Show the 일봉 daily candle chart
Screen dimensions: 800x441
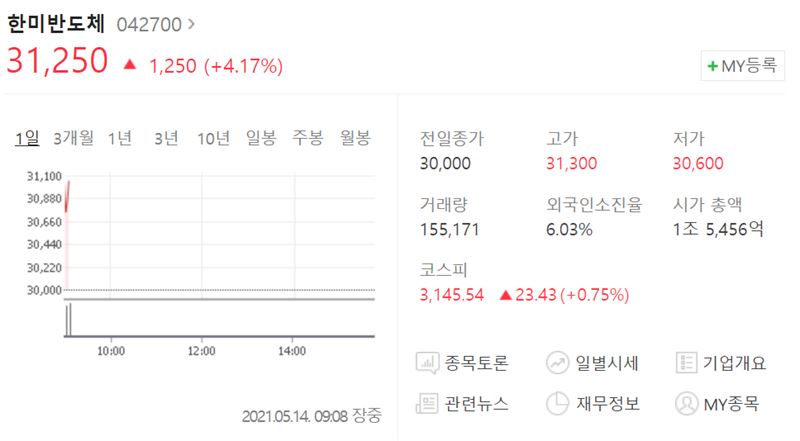(x=261, y=137)
